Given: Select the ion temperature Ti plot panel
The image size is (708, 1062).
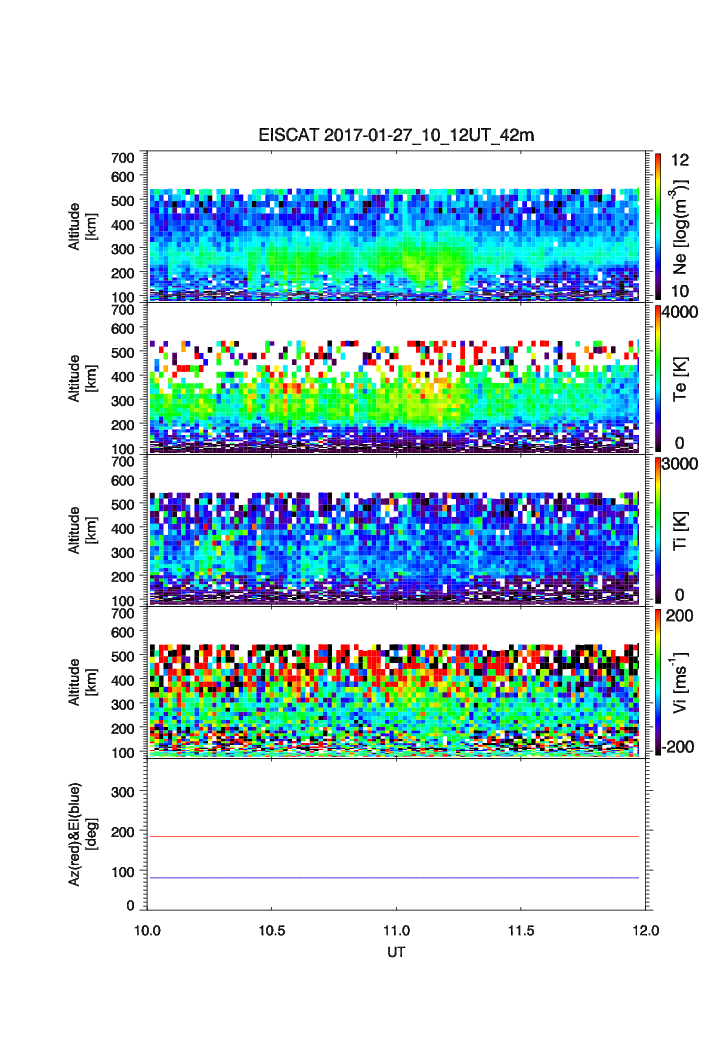Looking at the screenshot, I should pyautogui.click(x=395, y=531).
